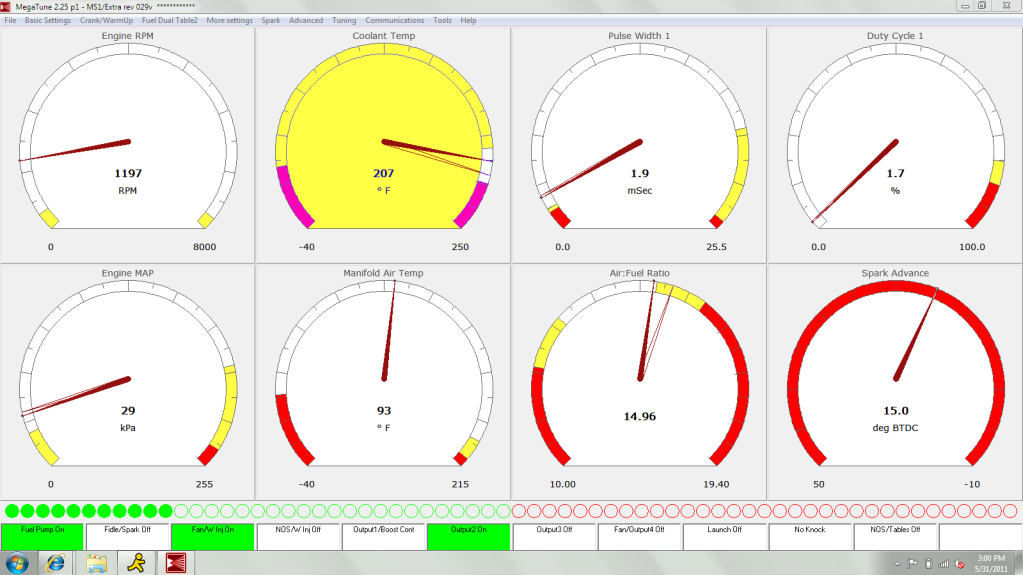This screenshot has width=1023, height=575.
Task: Open the Basic Settings menu
Action: click(48, 20)
